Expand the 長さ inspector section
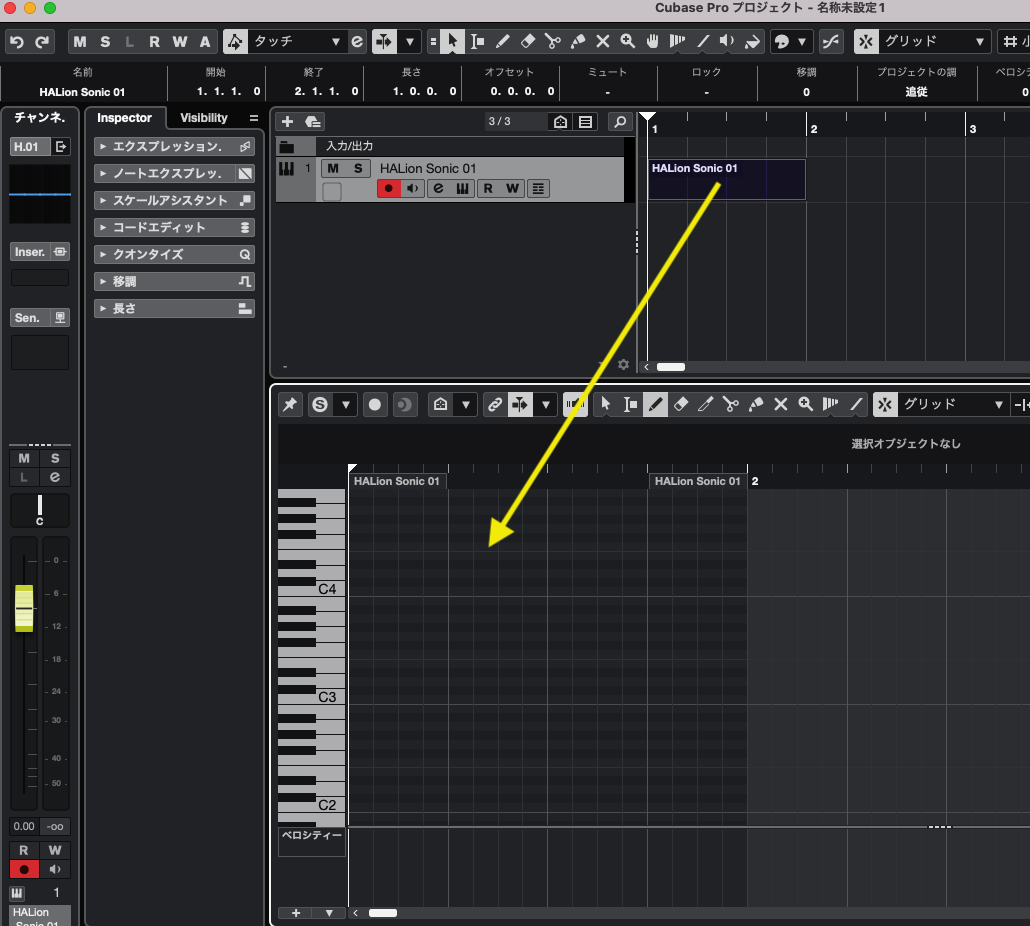Screen dimensions: 1030x926 [174, 309]
